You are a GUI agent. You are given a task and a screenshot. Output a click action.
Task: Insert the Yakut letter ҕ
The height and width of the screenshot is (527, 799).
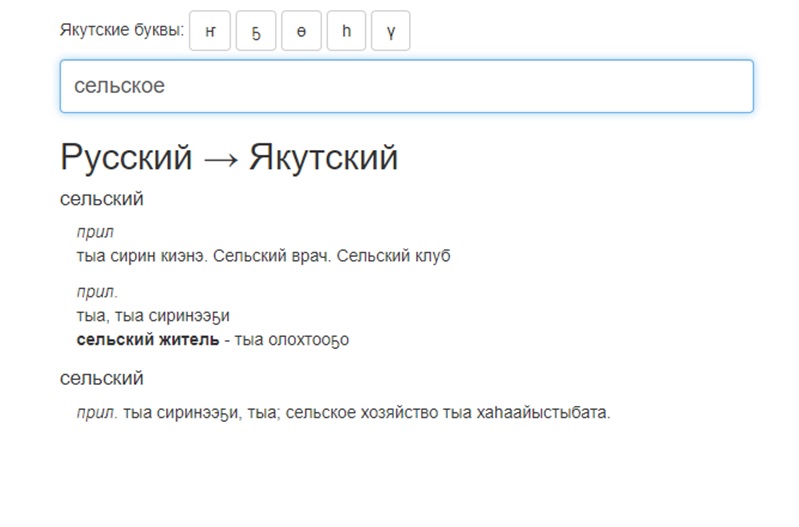256,31
